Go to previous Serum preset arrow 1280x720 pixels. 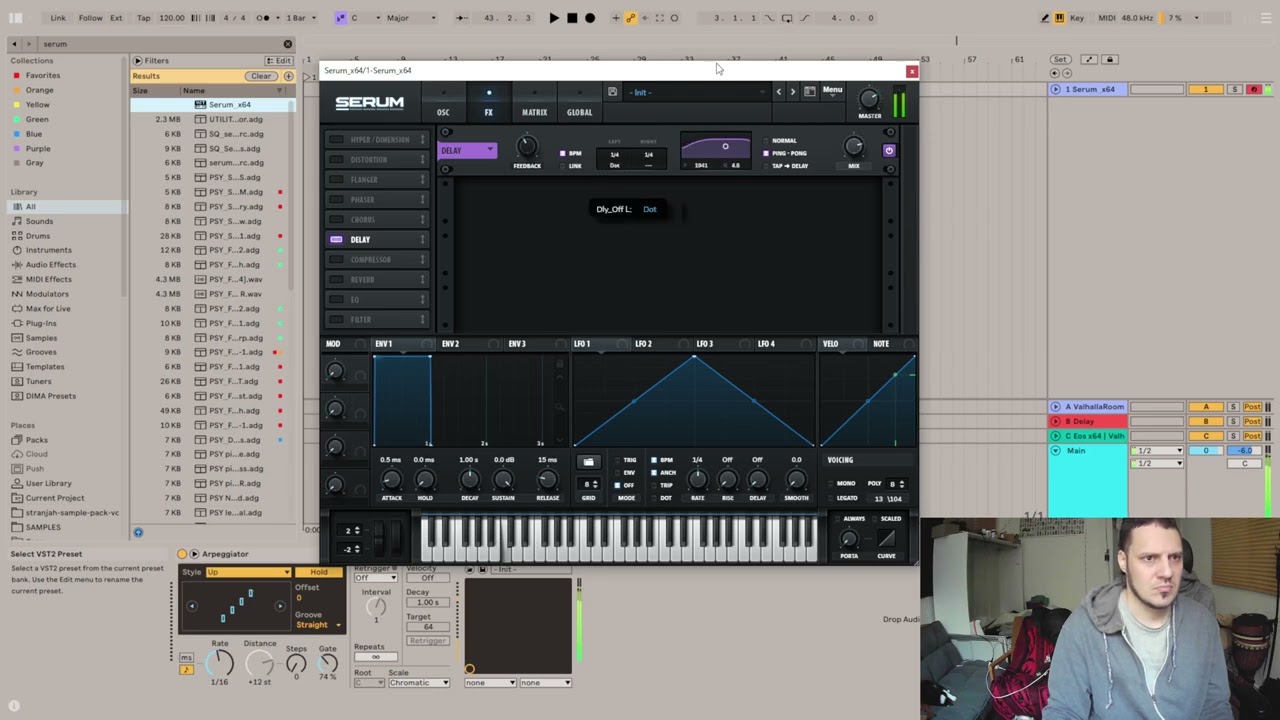coord(779,92)
